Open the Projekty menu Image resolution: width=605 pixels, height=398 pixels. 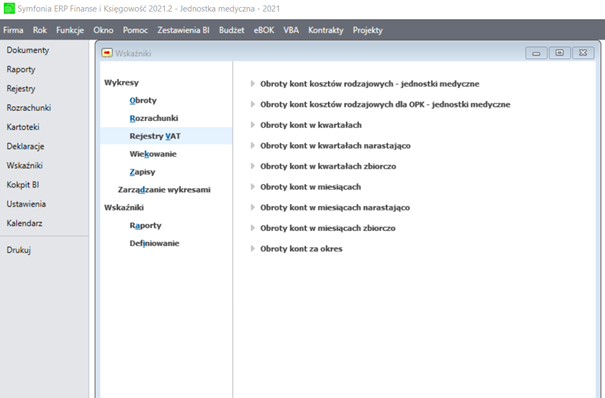point(367,30)
